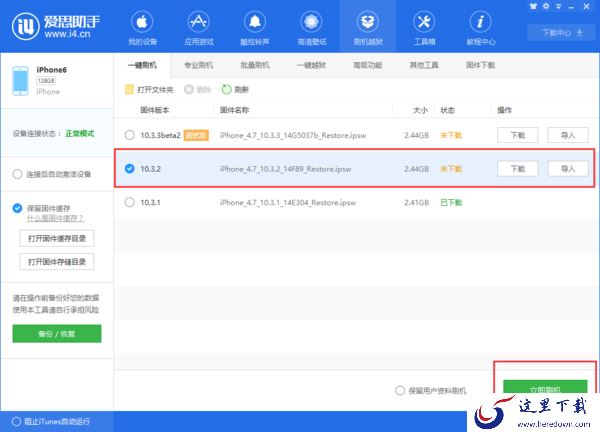Screen dimensions: 600x432
Task: Click the 删除 delete toolbar item
Action: 197,90
